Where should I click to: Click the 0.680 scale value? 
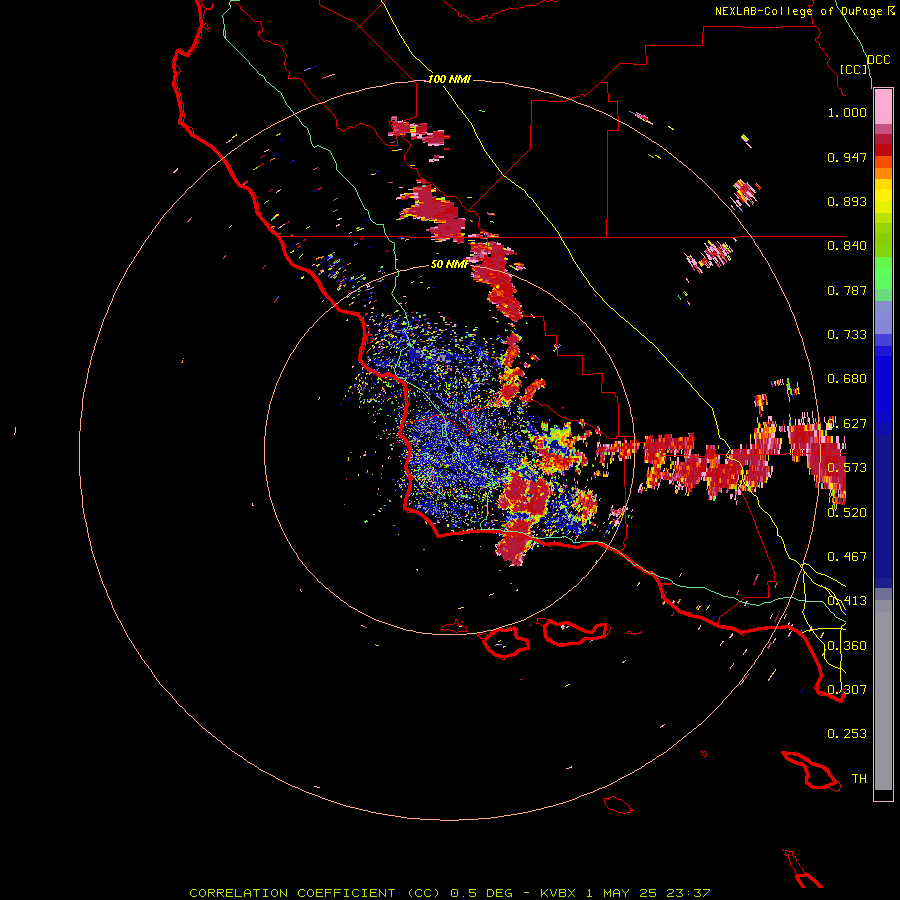(847, 379)
